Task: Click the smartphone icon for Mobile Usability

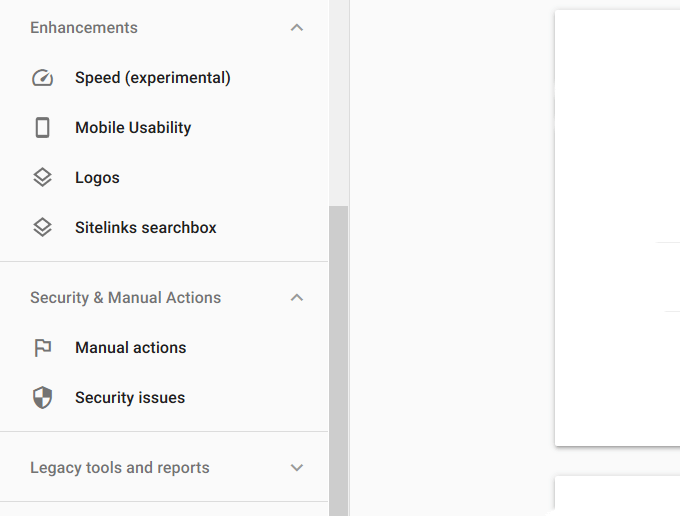Action: (x=42, y=128)
